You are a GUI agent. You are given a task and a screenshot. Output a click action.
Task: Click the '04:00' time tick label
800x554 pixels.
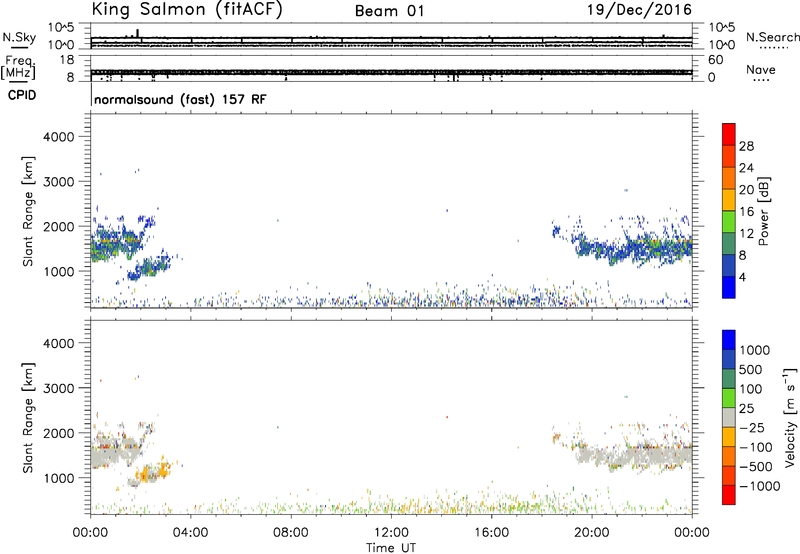click(190, 533)
